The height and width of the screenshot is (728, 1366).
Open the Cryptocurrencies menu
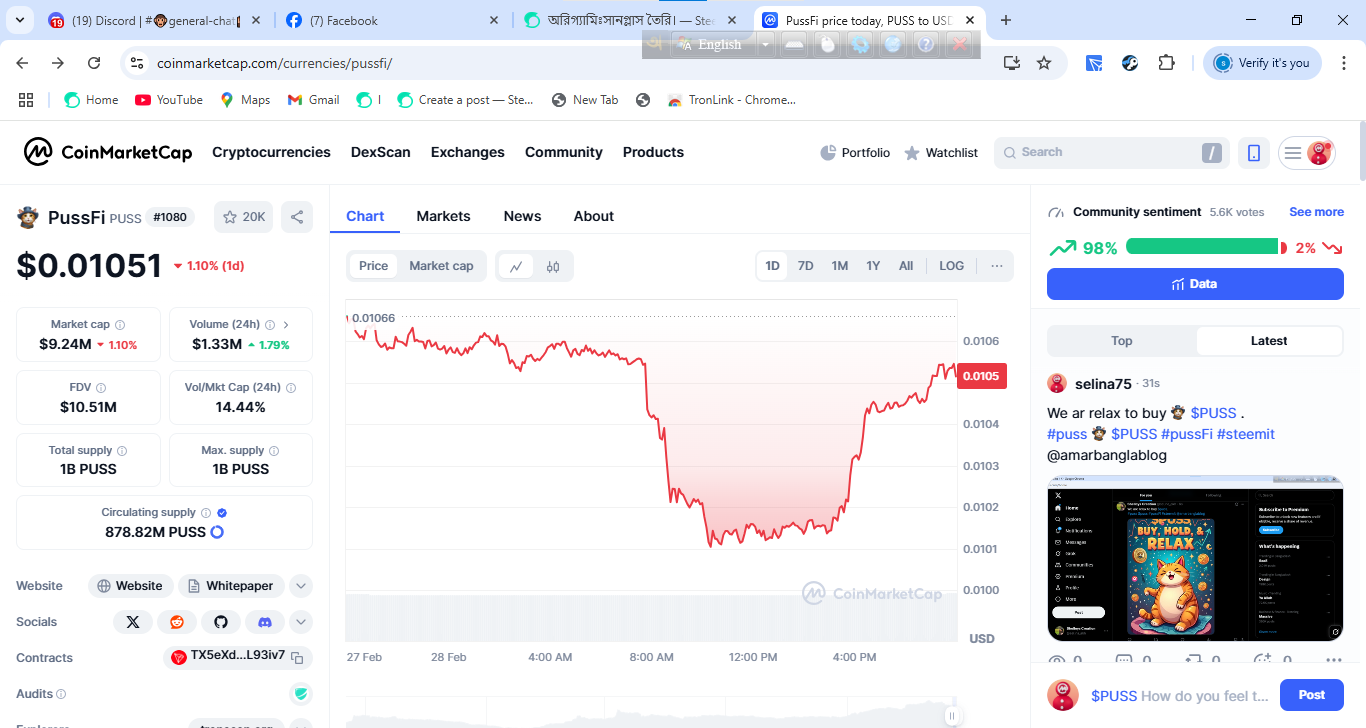pos(271,152)
